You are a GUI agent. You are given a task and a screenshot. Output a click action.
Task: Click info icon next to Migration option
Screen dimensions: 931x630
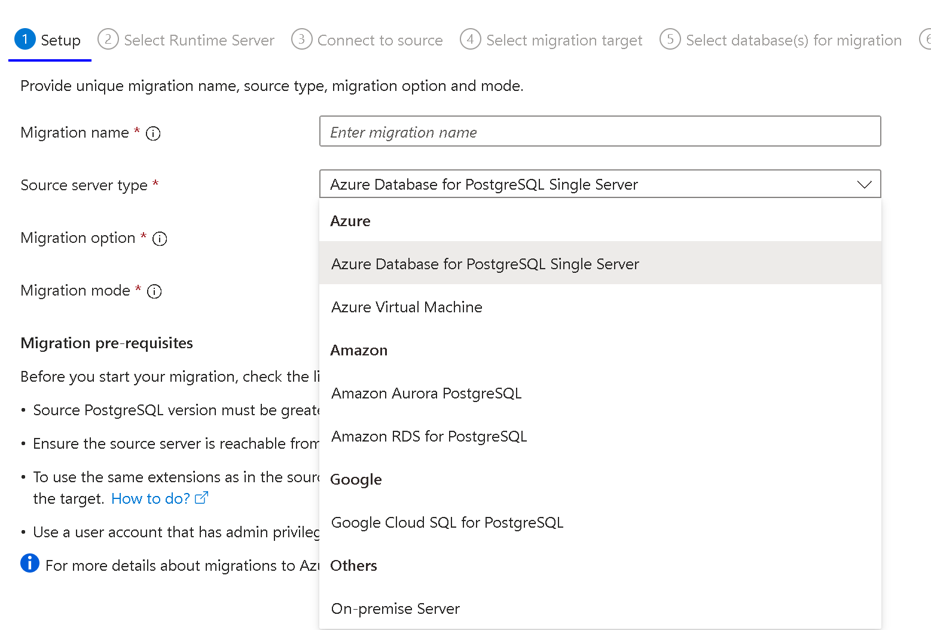[160, 238]
